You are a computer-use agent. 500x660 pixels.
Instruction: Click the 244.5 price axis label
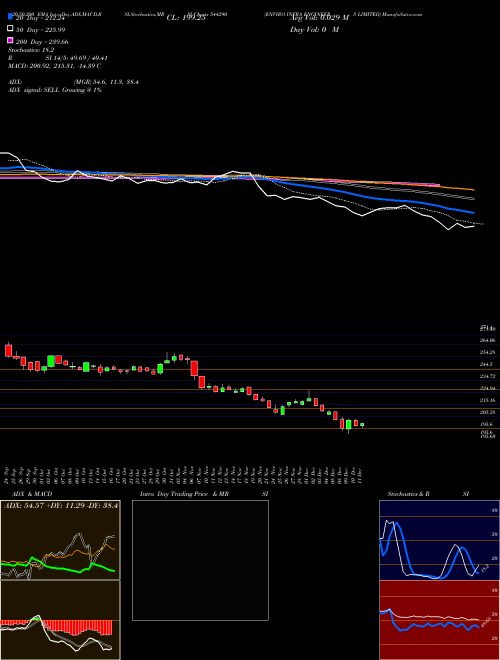[x=486, y=364]
